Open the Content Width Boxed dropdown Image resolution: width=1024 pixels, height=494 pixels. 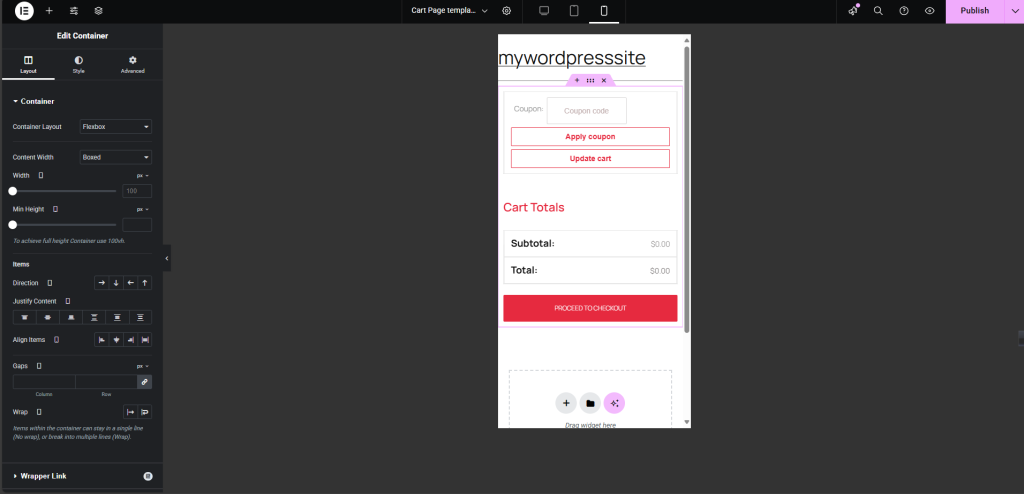[116, 157]
